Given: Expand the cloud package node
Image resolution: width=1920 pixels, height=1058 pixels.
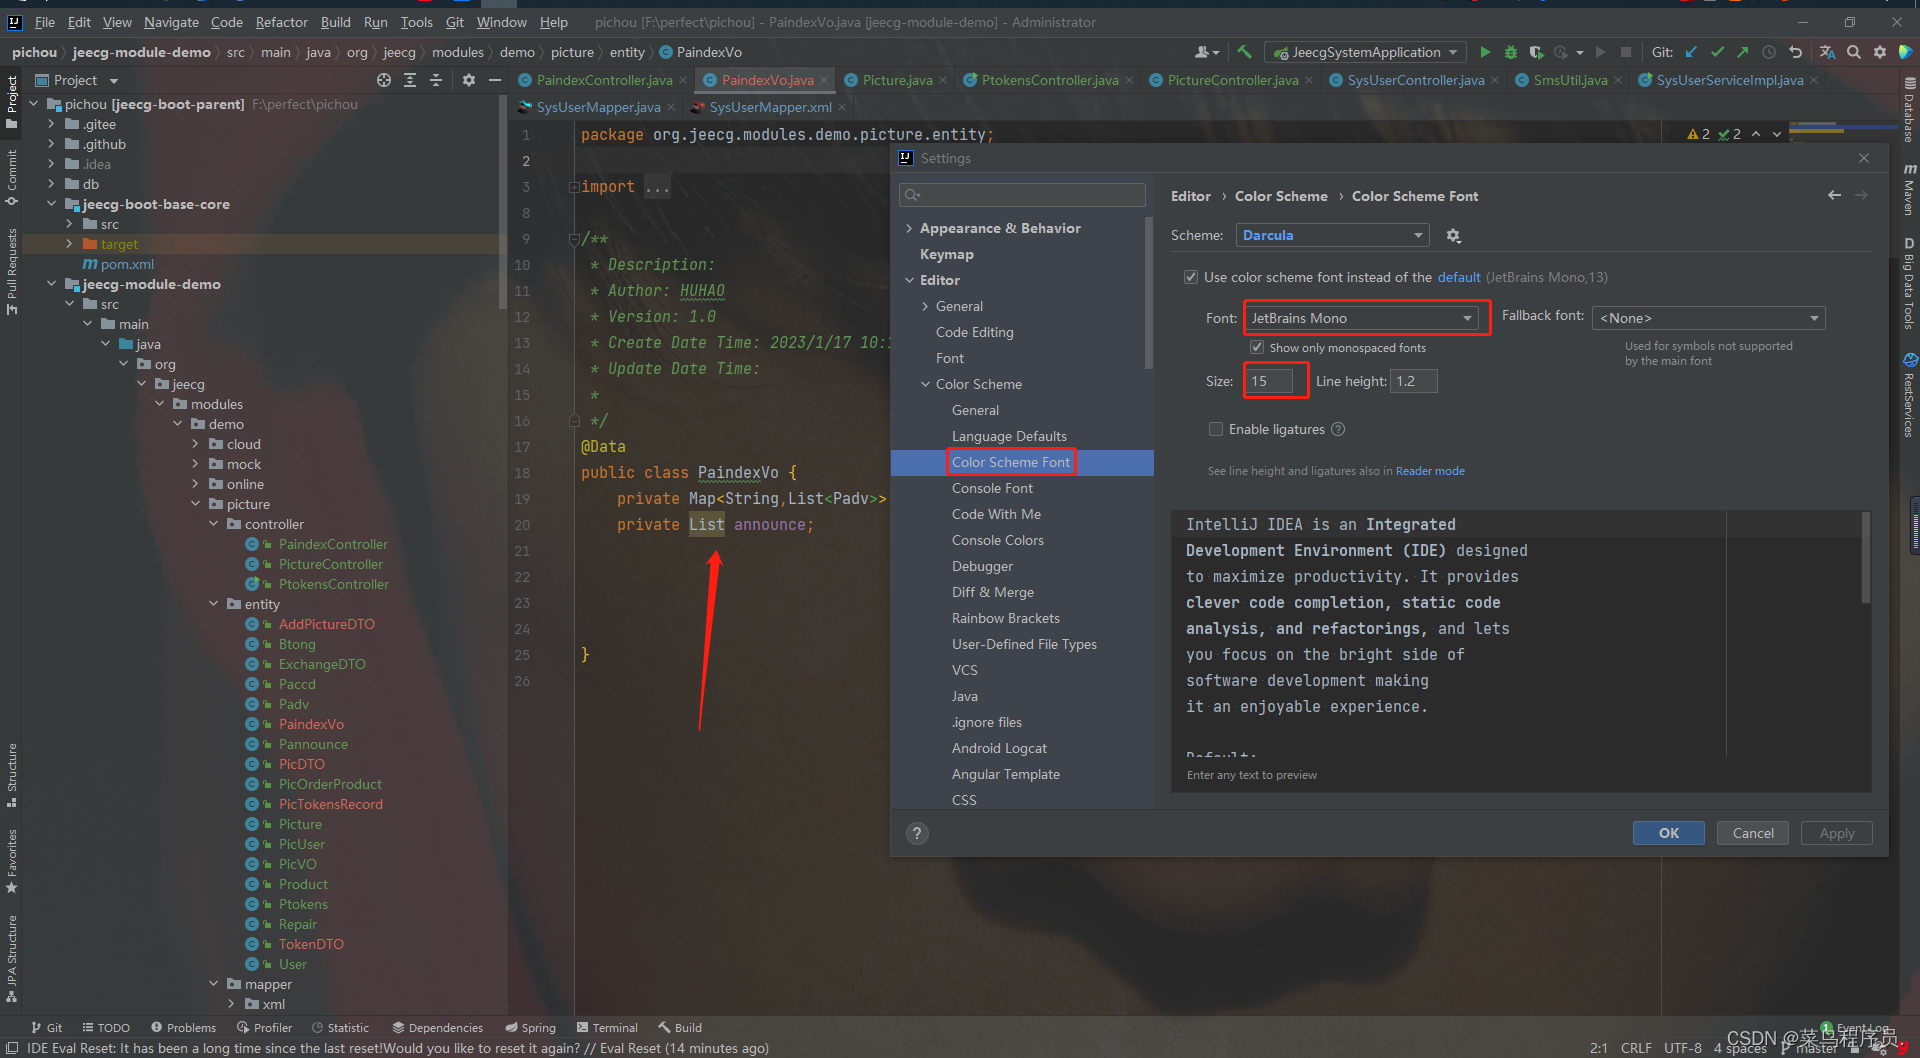Looking at the screenshot, I should tap(195, 444).
